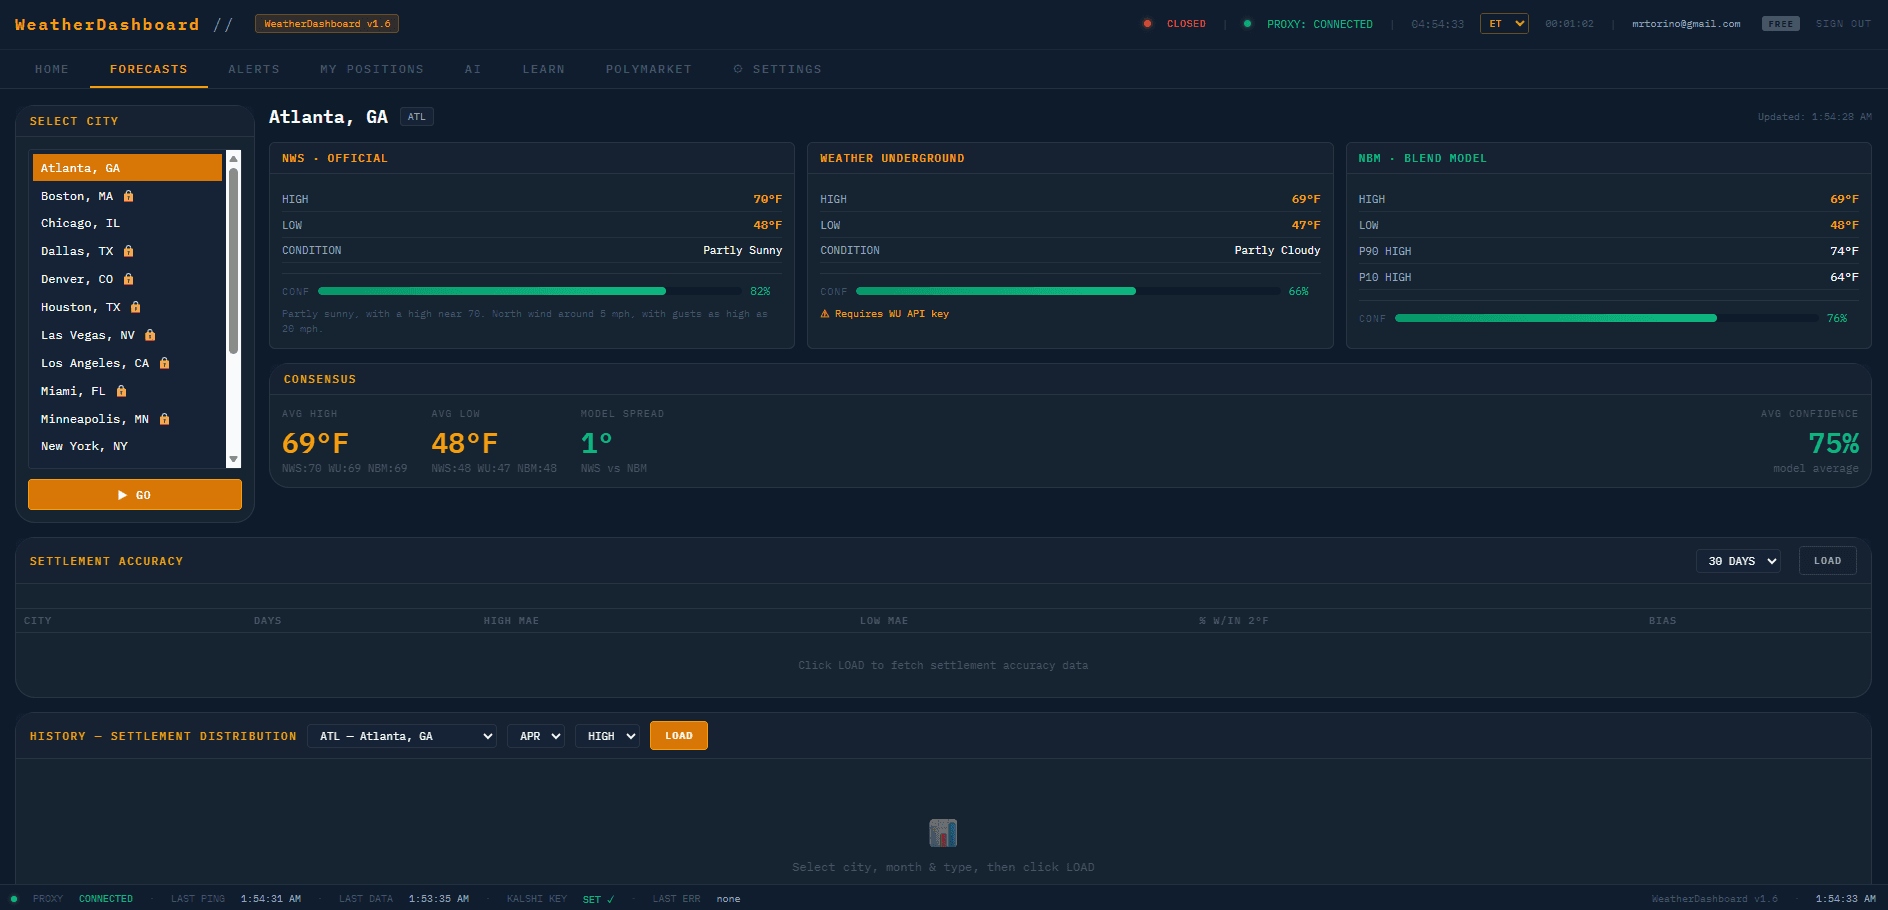Screen dimensions: 1888x910
Task: Click the proxy status dot in the footer
Action: coord(23,898)
